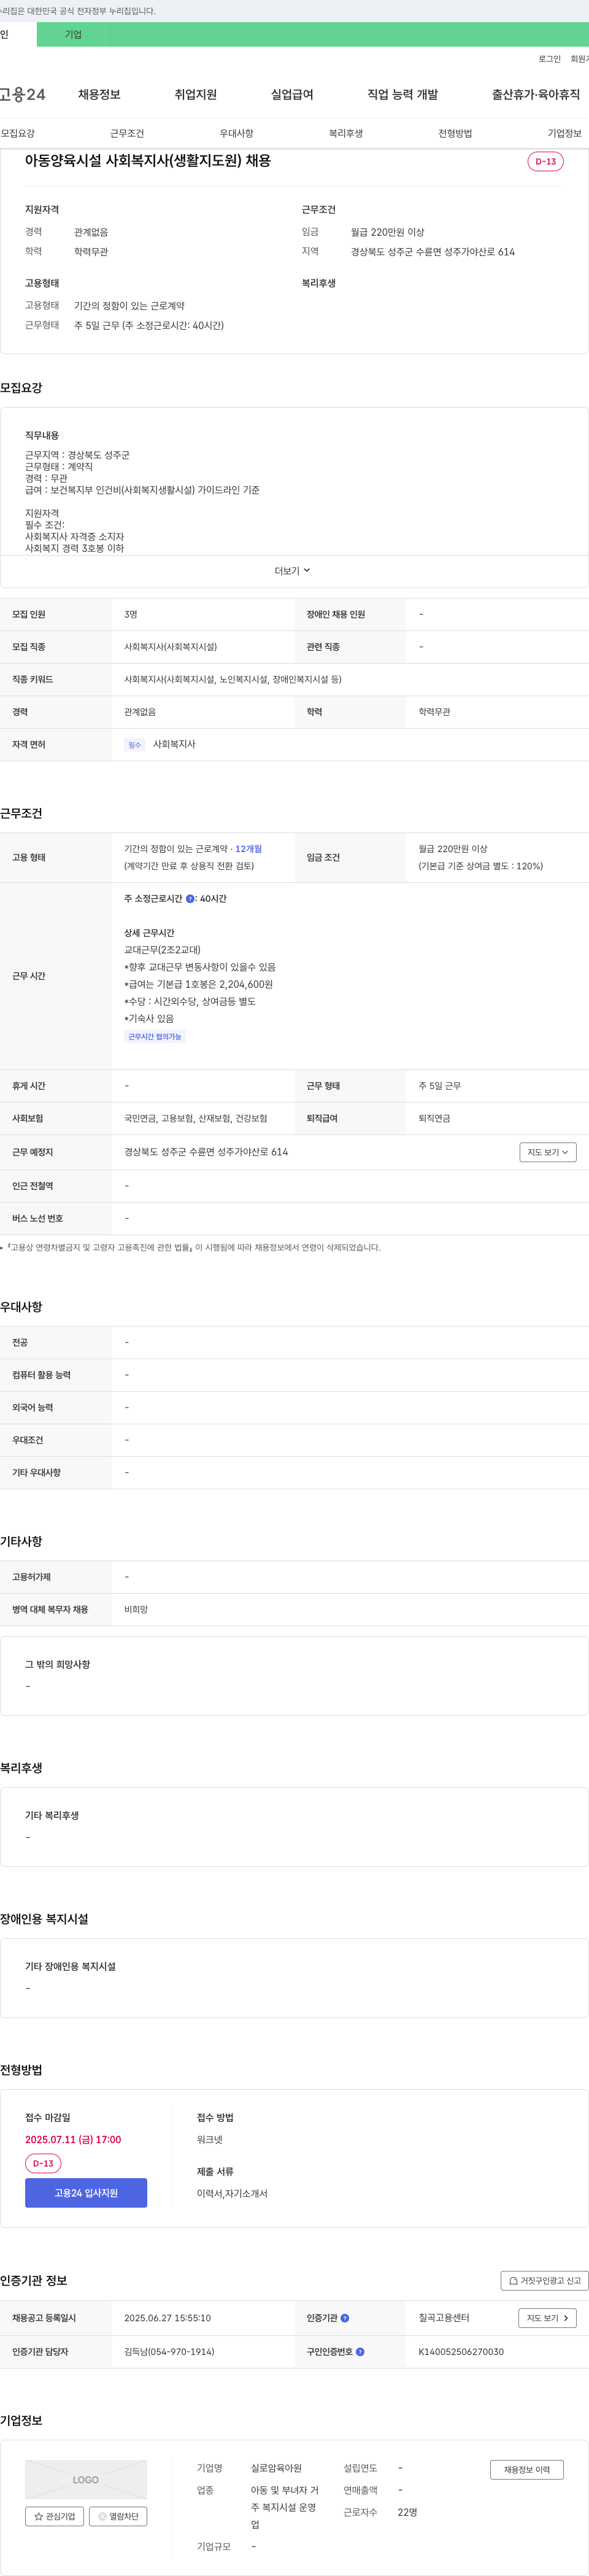Image resolution: width=589 pixels, height=2576 pixels.
Task: Click the deadline text 2025.07.11 (금) 17:00
Action: coord(73,2140)
